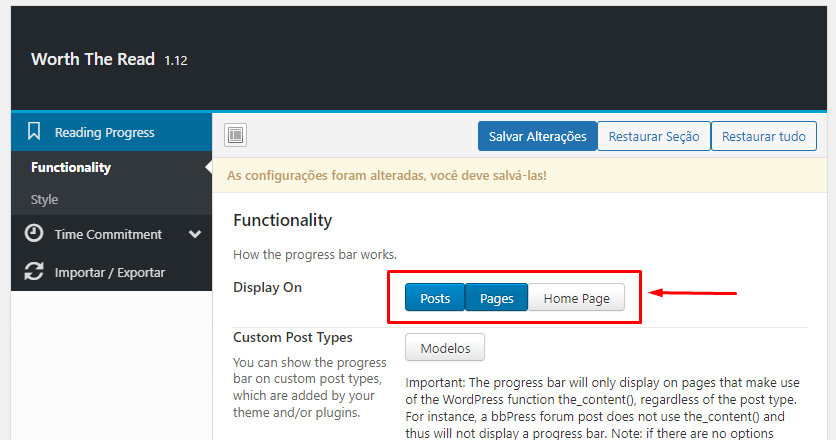Click the sync arrows icon for Importar / Exportar

tap(34, 272)
